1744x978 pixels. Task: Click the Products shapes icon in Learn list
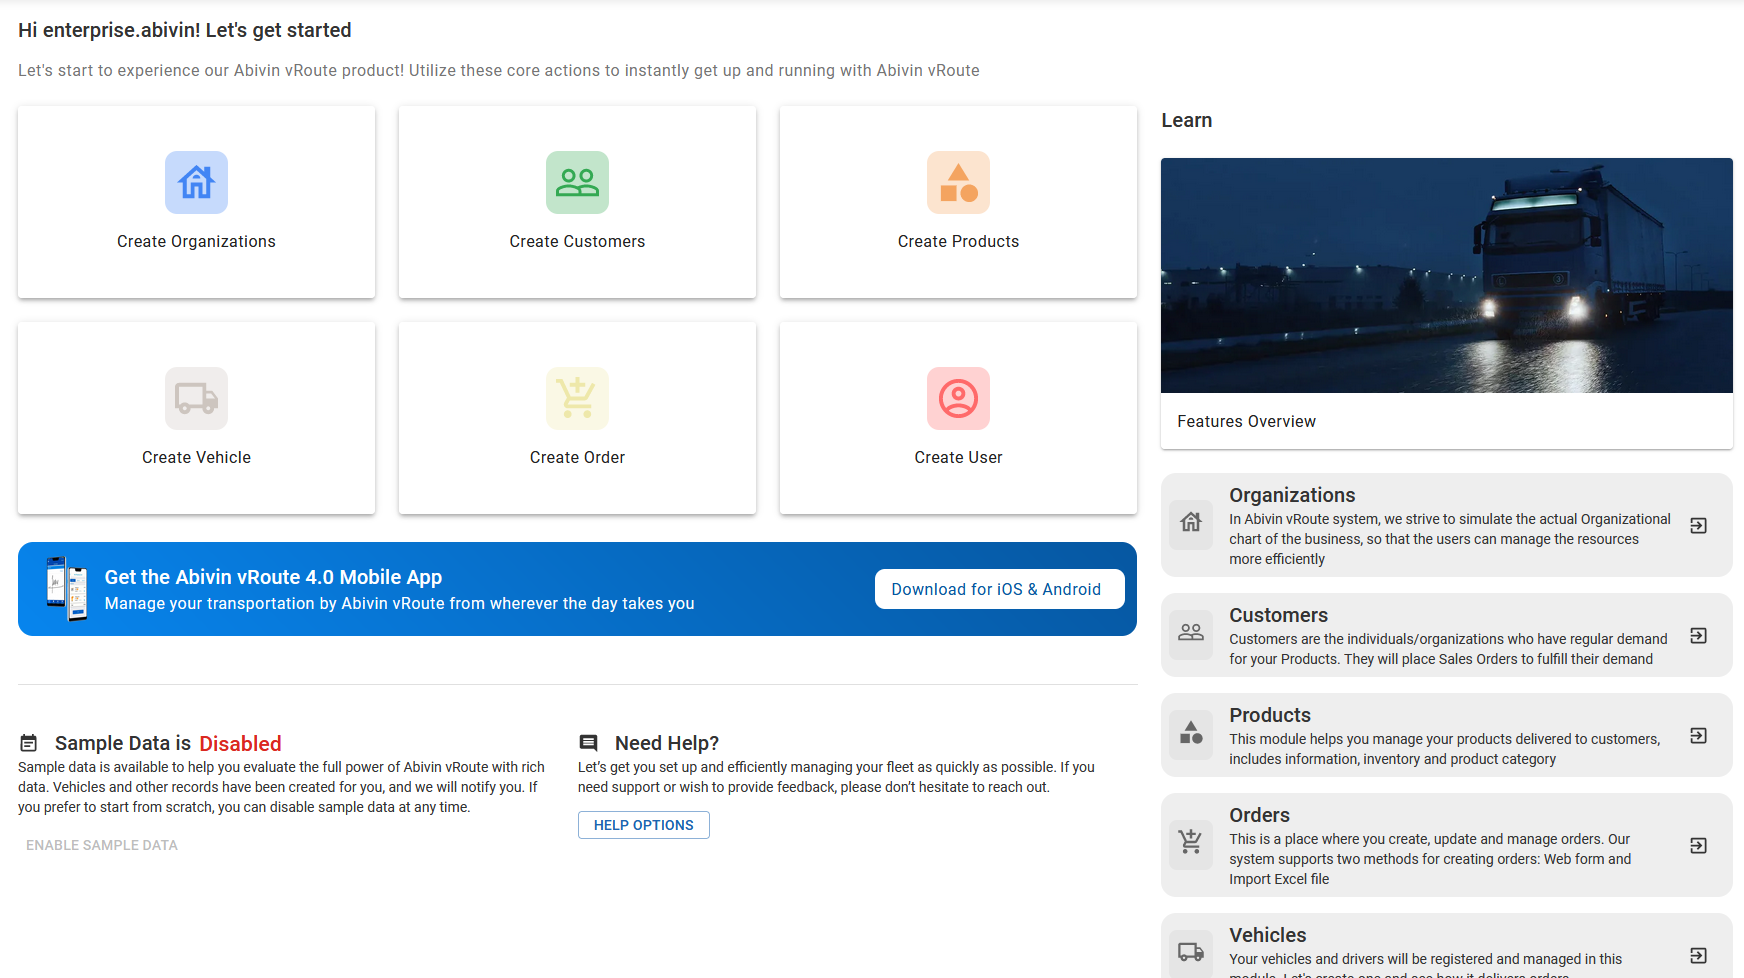click(1191, 732)
